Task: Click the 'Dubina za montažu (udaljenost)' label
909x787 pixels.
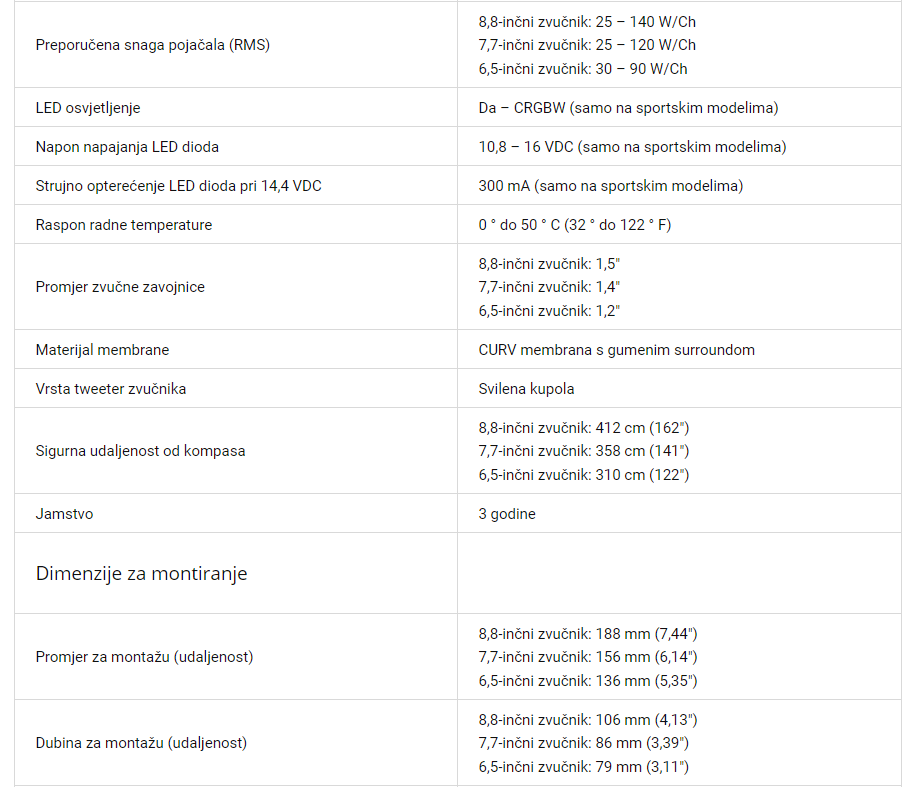Action: click(x=141, y=743)
